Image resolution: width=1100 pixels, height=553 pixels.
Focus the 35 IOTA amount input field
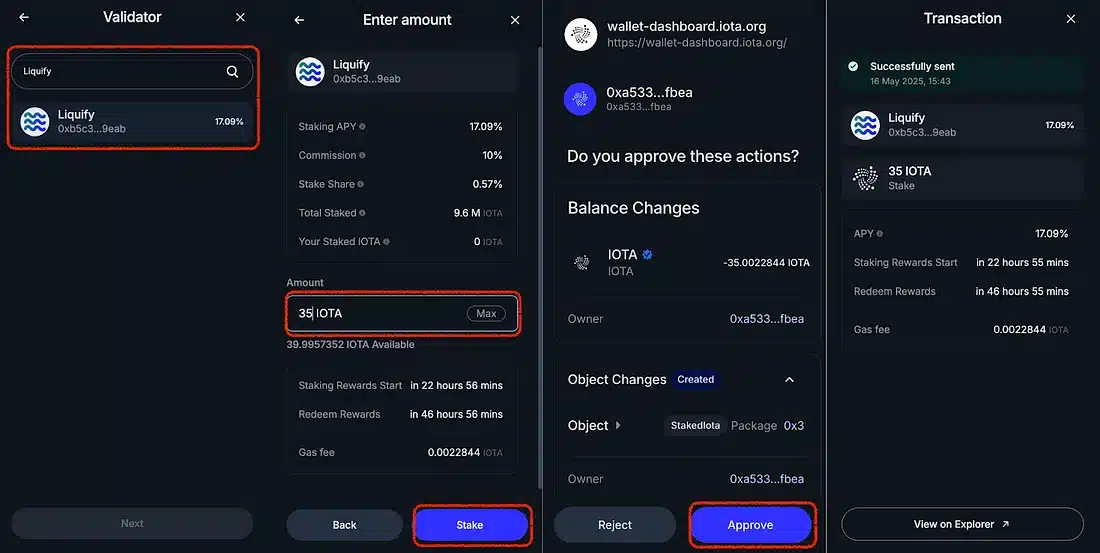[402, 314]
